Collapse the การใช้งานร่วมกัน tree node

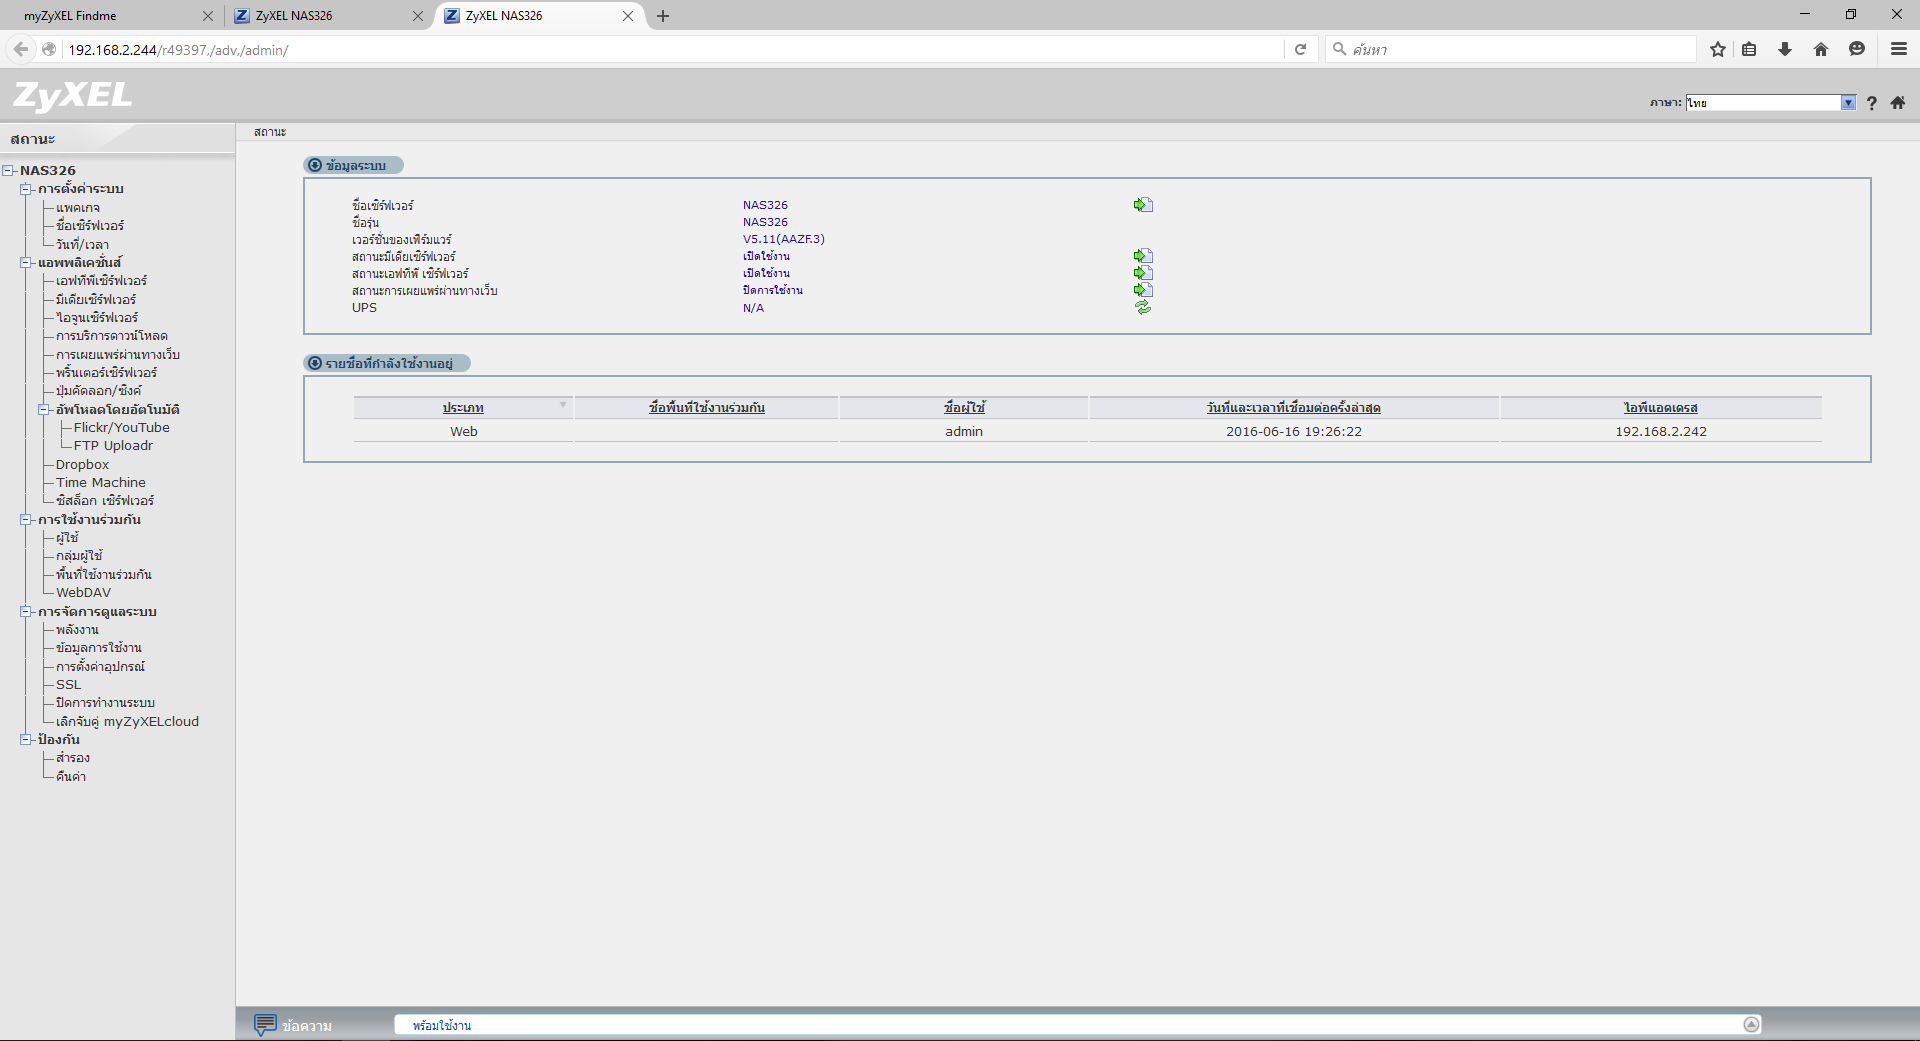click(26, 520)
